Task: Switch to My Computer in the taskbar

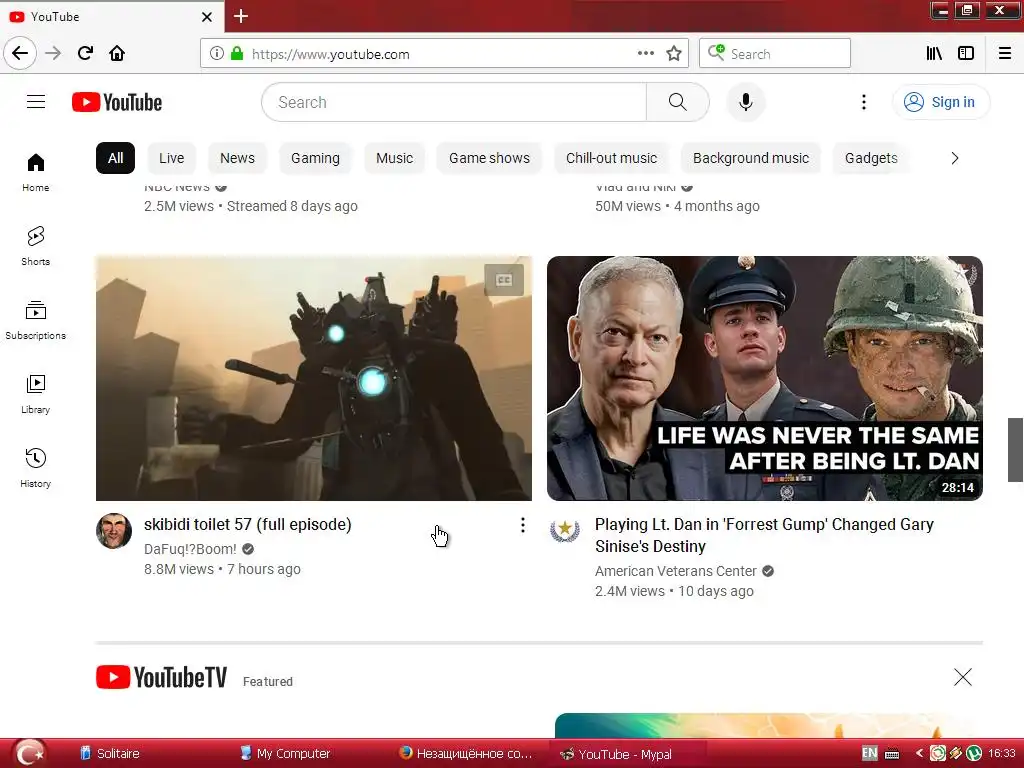Action: 285,754
